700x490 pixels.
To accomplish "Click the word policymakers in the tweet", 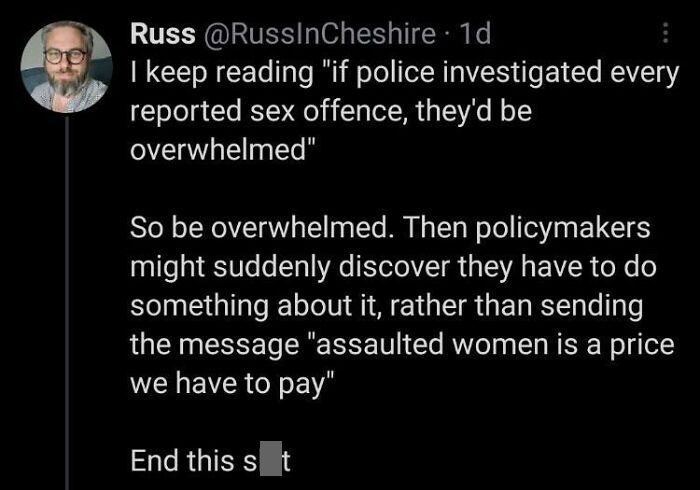I will coord(562,229).
